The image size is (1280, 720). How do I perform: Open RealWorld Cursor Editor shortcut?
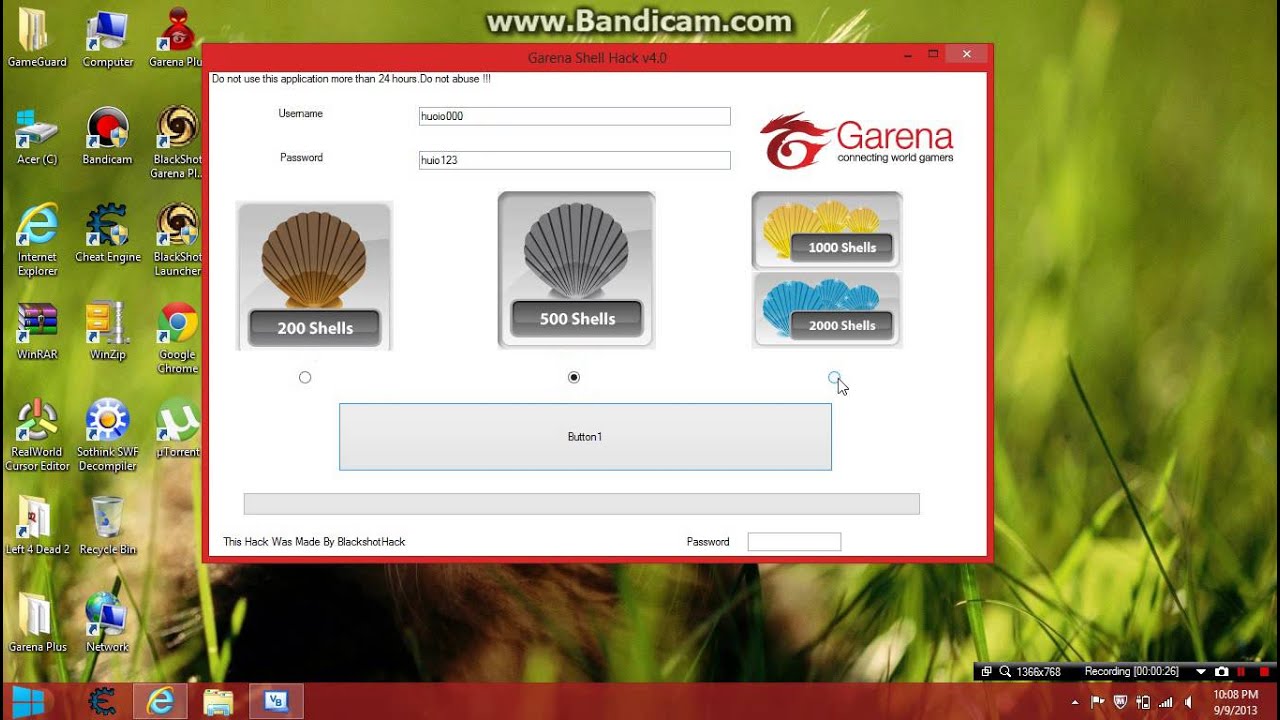click(37, 435)
